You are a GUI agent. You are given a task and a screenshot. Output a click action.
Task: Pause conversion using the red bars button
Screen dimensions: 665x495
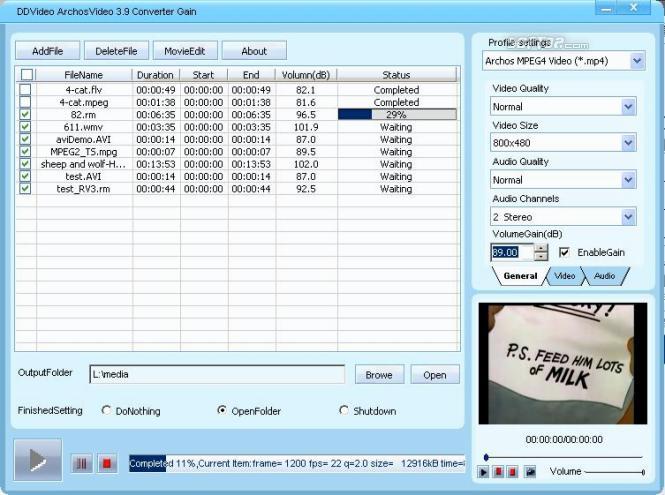pyautogui.click(x=81, y=464)
